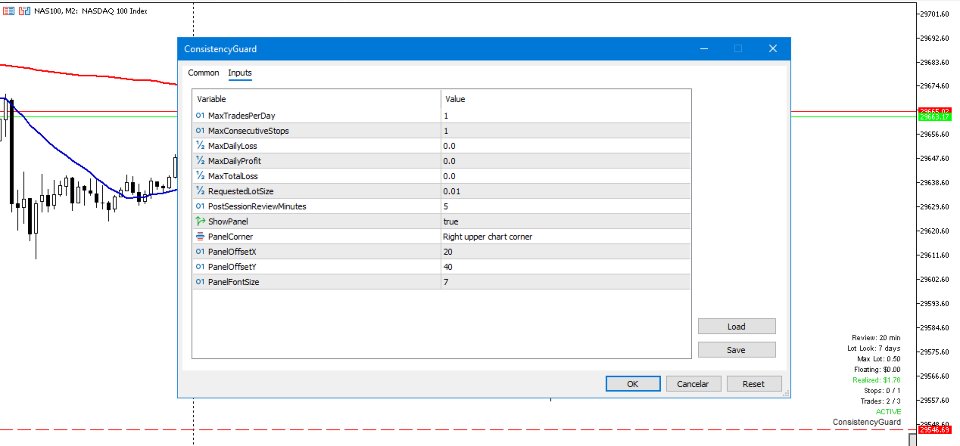Click the chart icon before NAS100 title

click(x=25, y=11)
